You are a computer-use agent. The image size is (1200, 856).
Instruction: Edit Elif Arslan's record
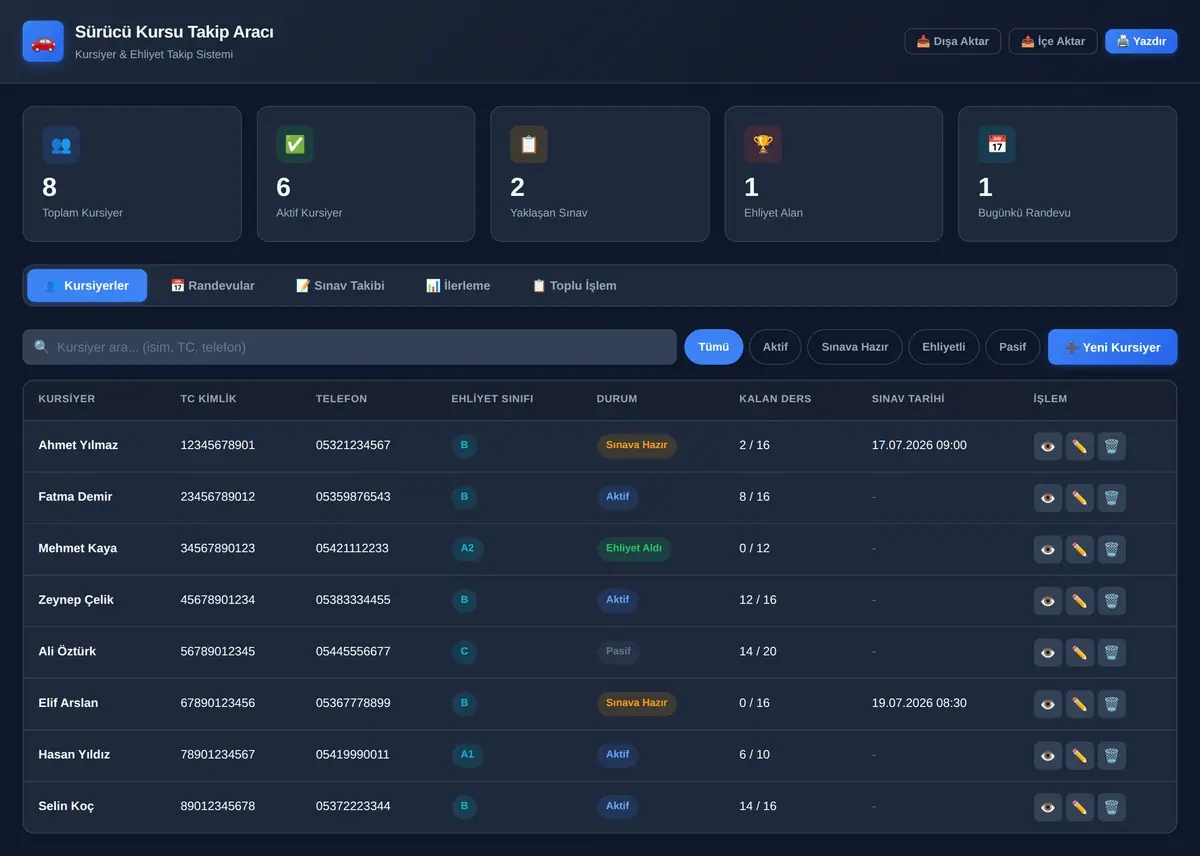click(x=1080, y=704)
